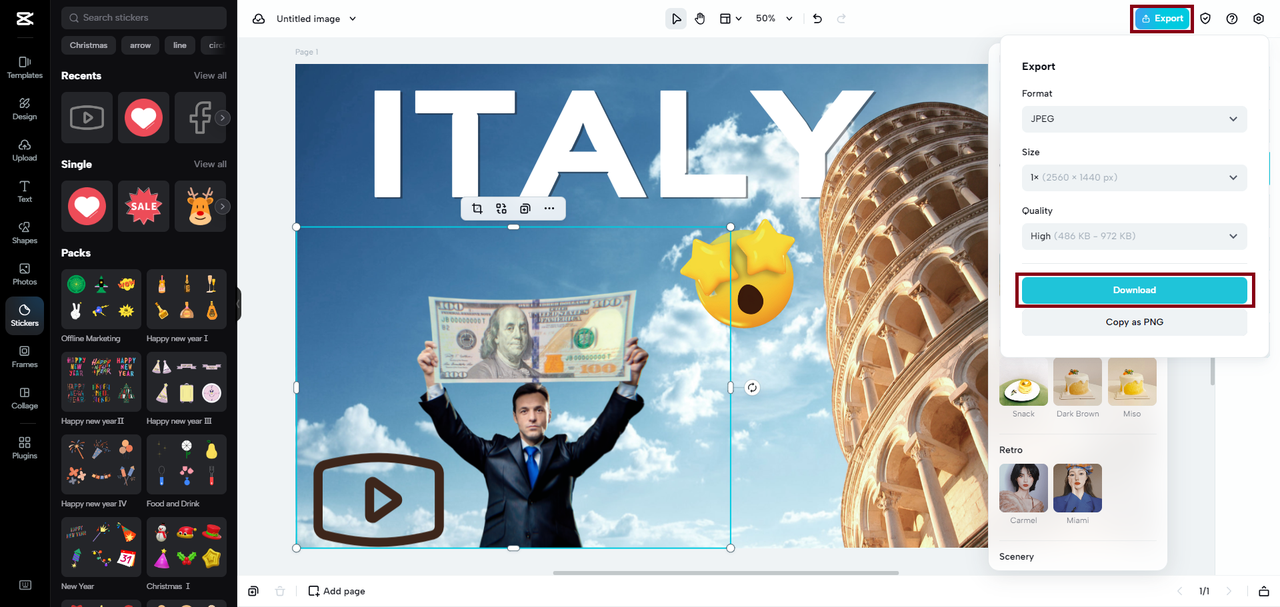The height and width of the screenshot is (607, 1280).
Task: Collapse the left stickers panel handle
Action: (238, 303)
